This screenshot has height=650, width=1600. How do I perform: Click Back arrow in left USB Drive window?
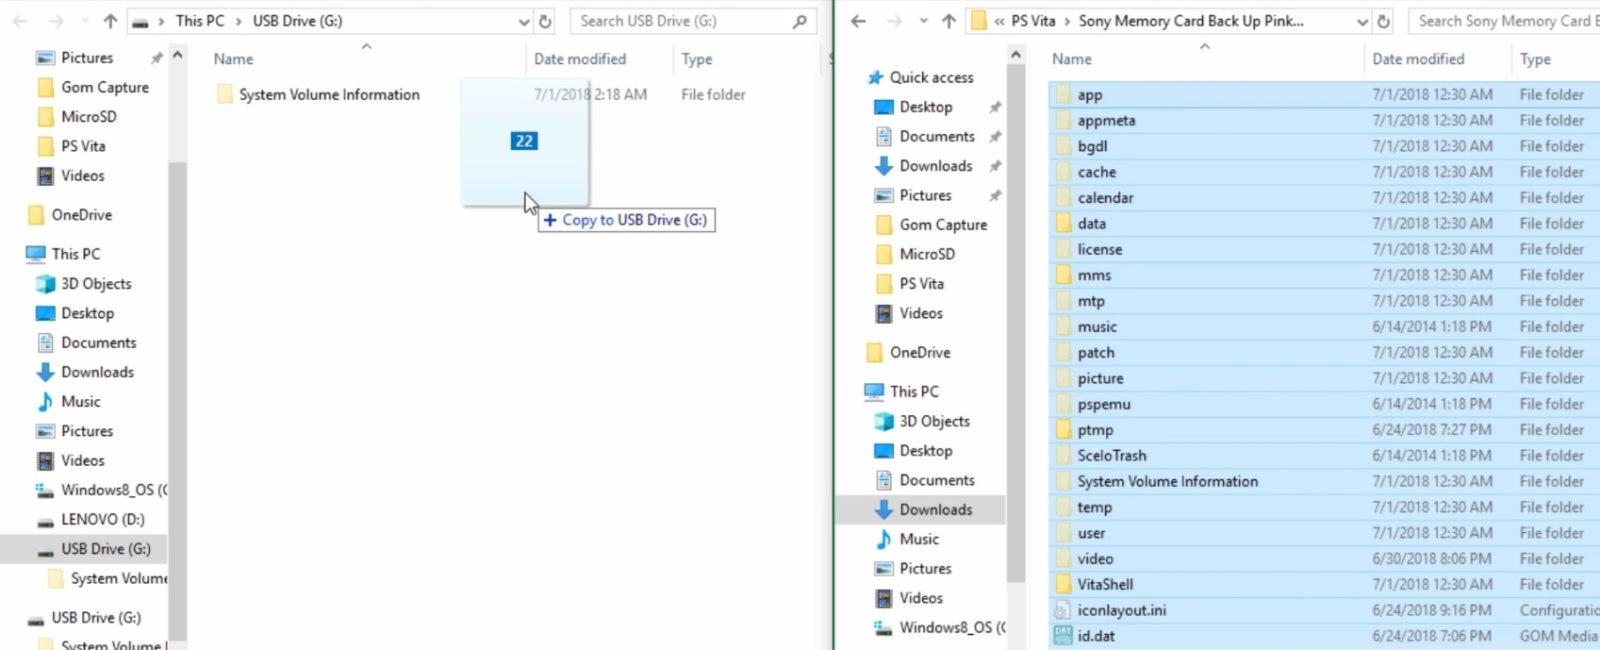tap(19, 21)
